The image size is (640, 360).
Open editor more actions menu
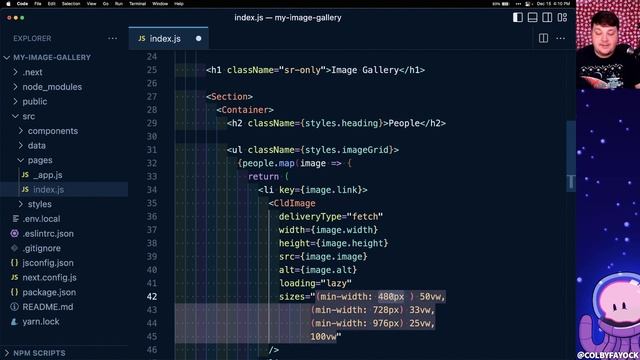coord(561,38)
